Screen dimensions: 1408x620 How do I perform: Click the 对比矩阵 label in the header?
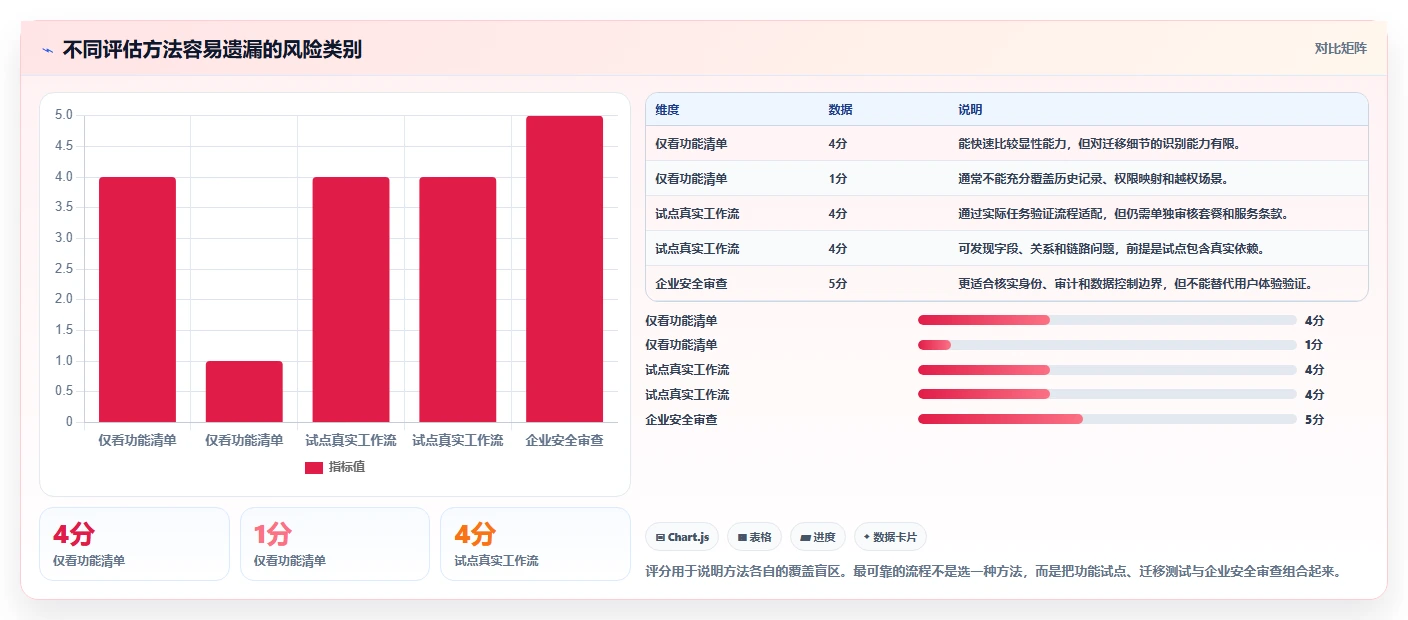1340,48
